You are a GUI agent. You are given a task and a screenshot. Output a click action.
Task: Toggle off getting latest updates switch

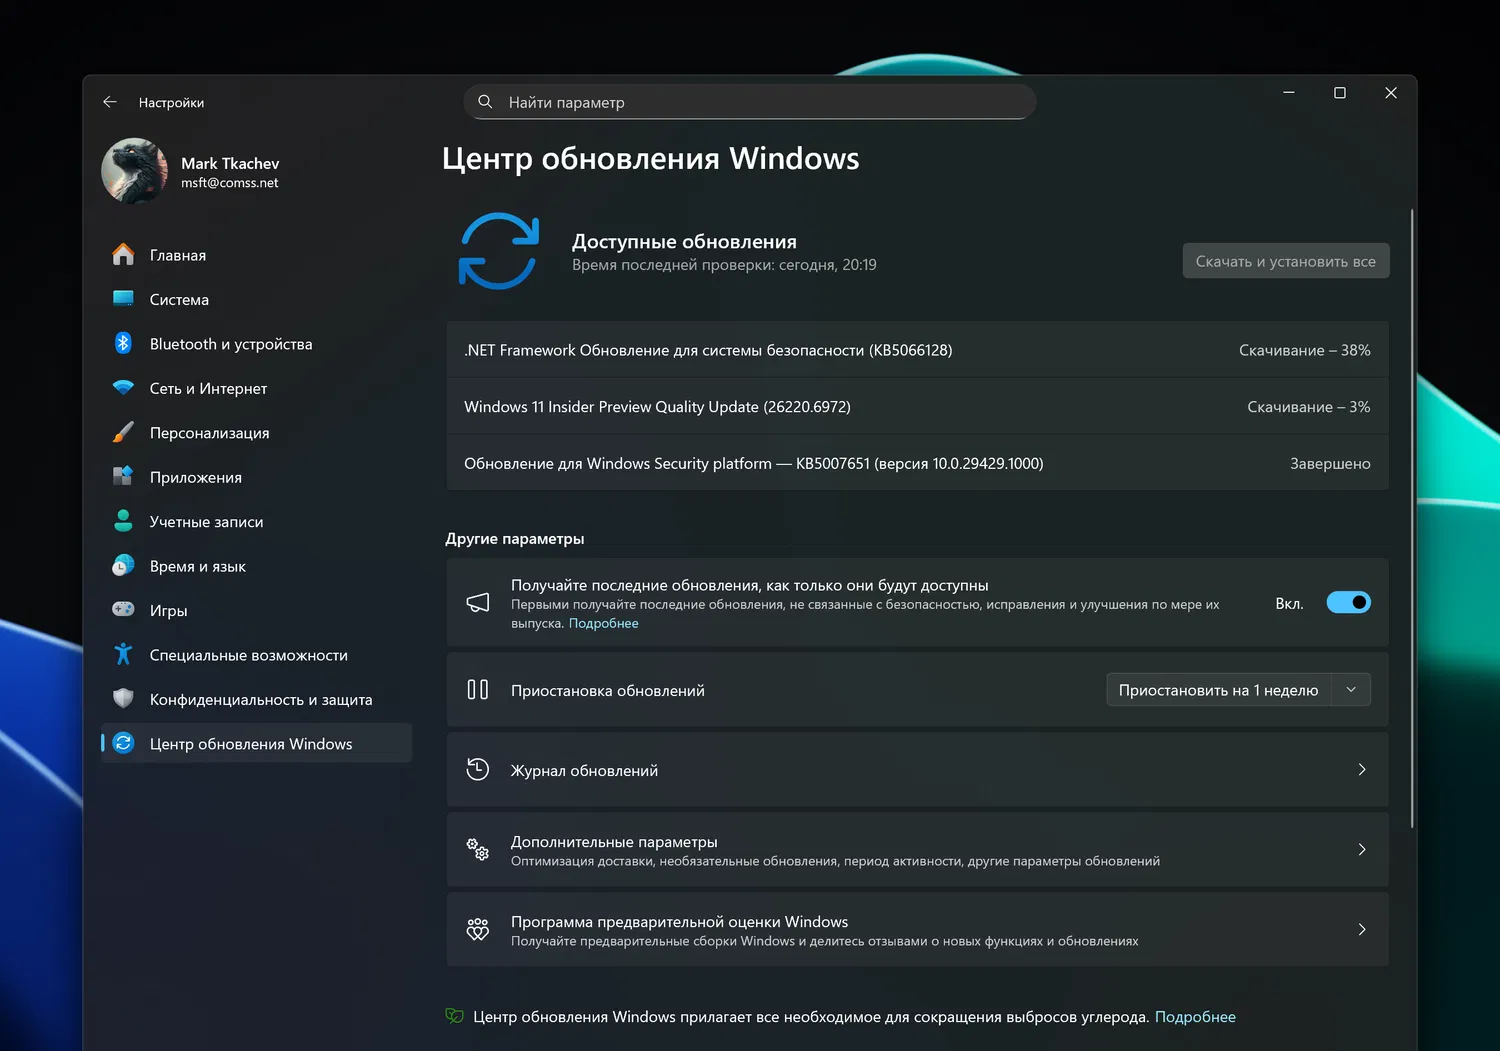coord(1348,602)
